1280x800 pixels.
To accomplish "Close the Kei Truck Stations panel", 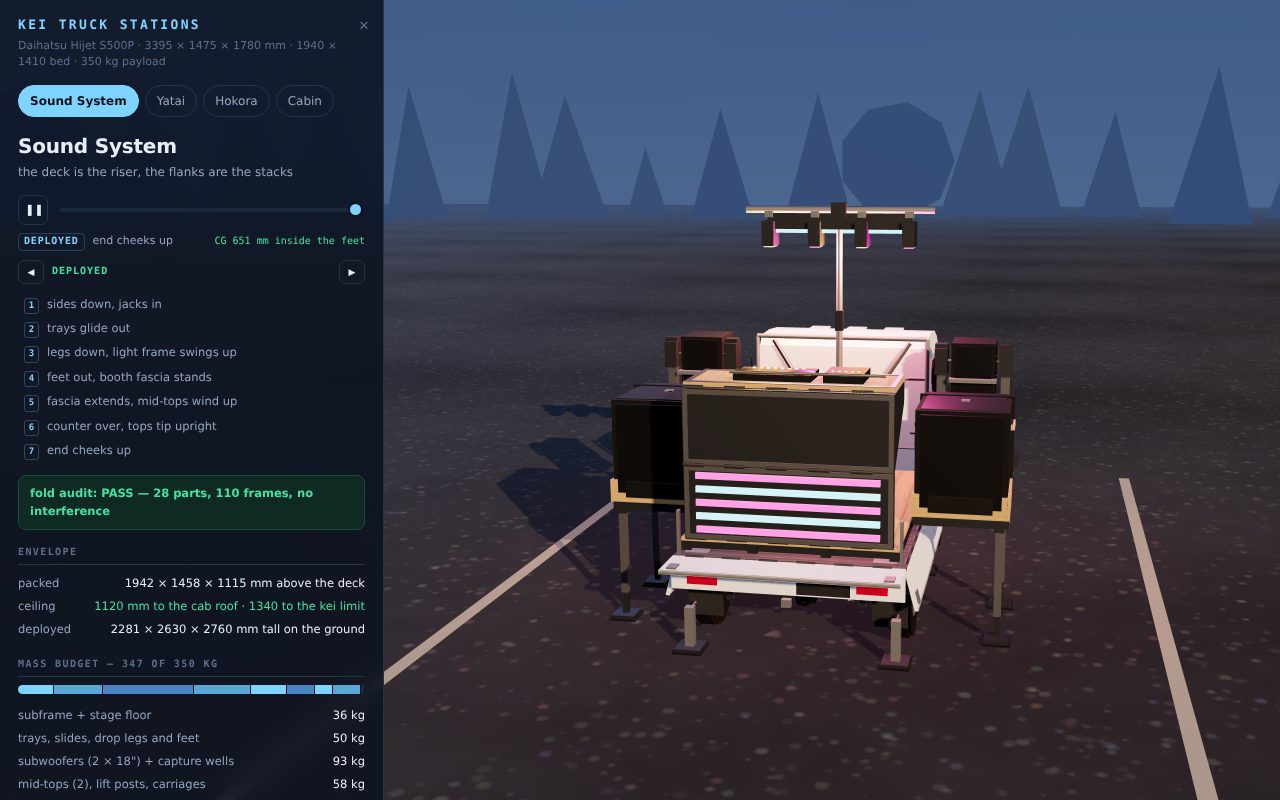I will pos(363,25).
